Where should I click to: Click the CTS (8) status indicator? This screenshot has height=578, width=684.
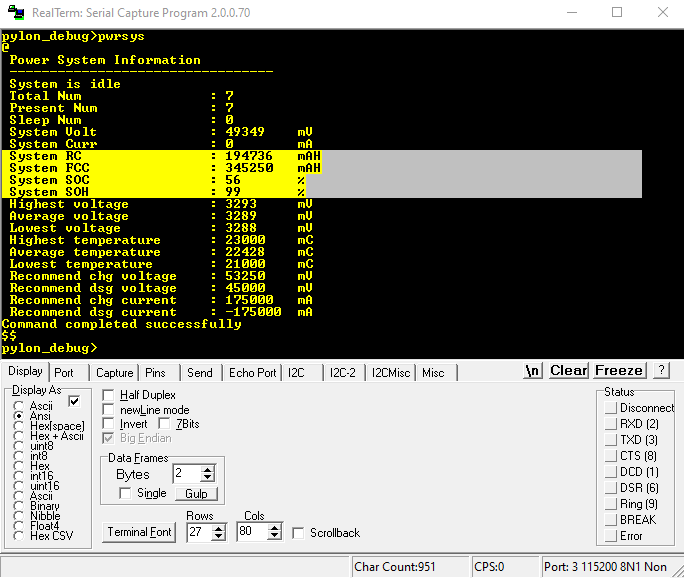tap(611, 456)
